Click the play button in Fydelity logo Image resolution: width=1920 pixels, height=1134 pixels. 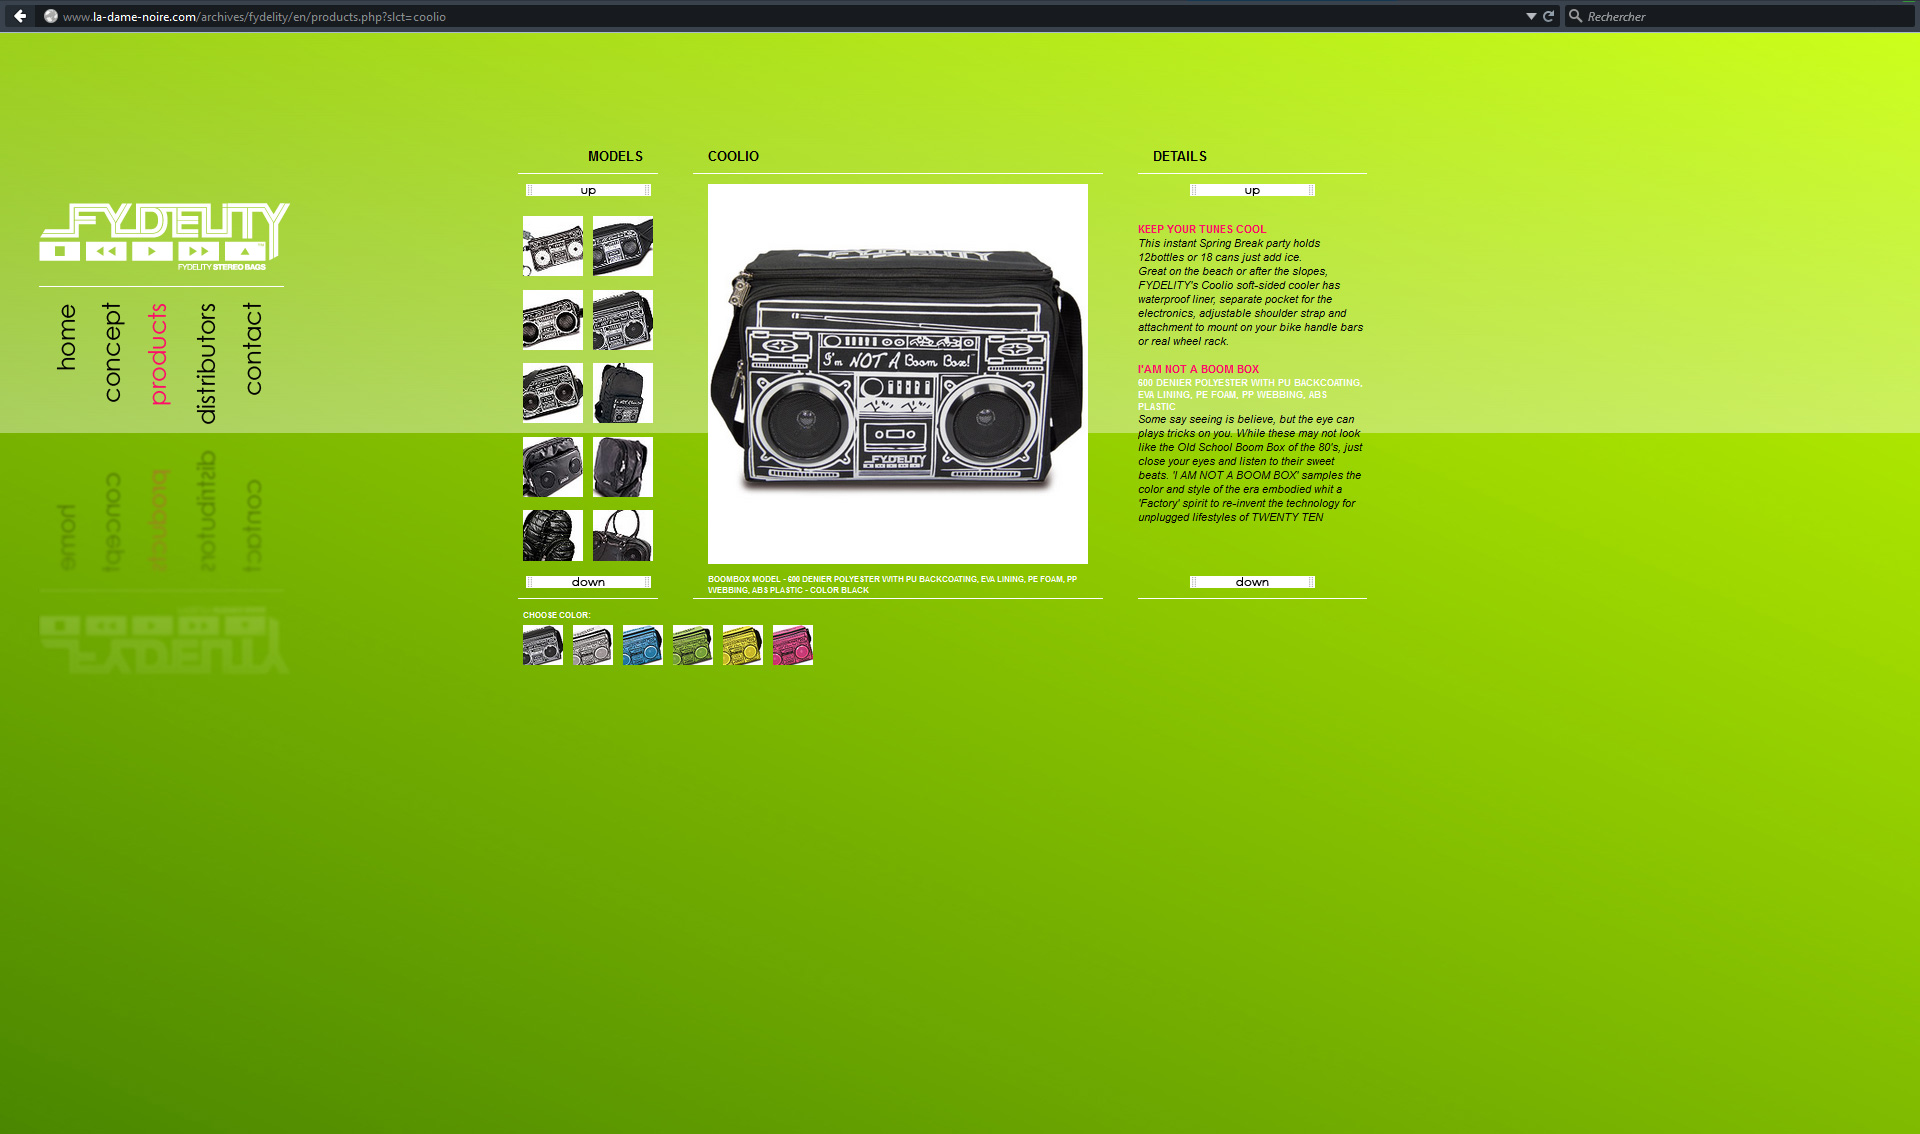coord(152,251)
